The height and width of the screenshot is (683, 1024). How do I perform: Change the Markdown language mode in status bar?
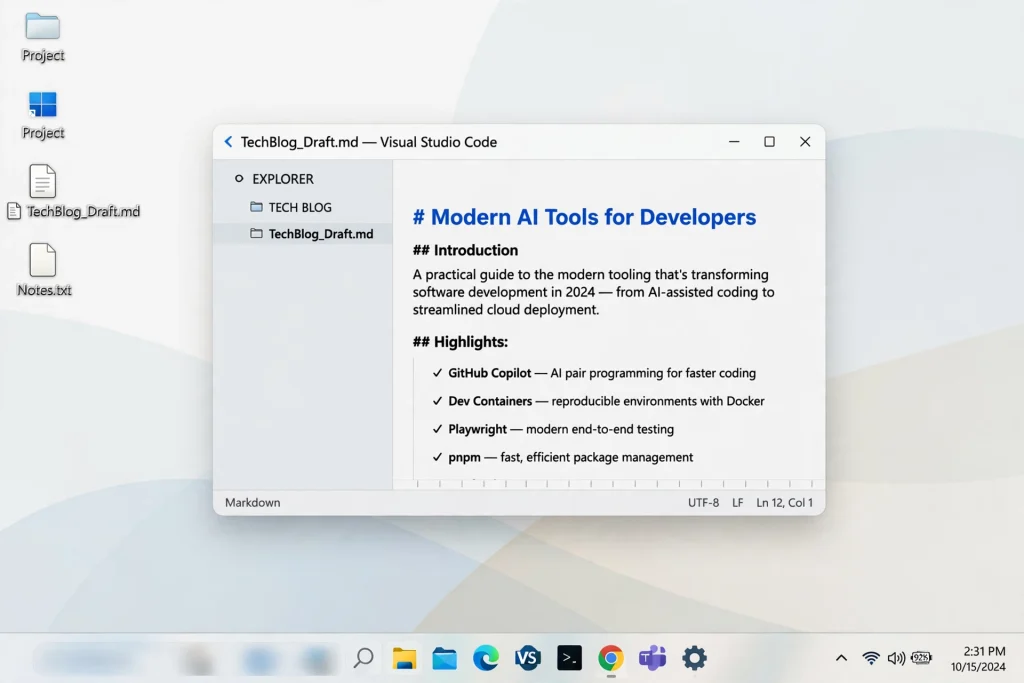(x=253, y=502)
